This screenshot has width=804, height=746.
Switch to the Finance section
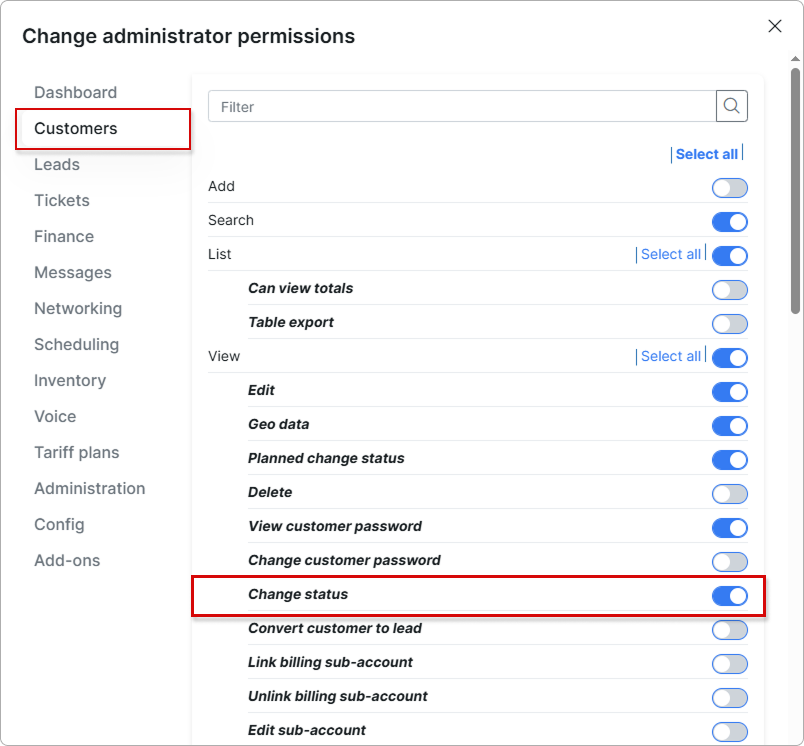[64, 236]
